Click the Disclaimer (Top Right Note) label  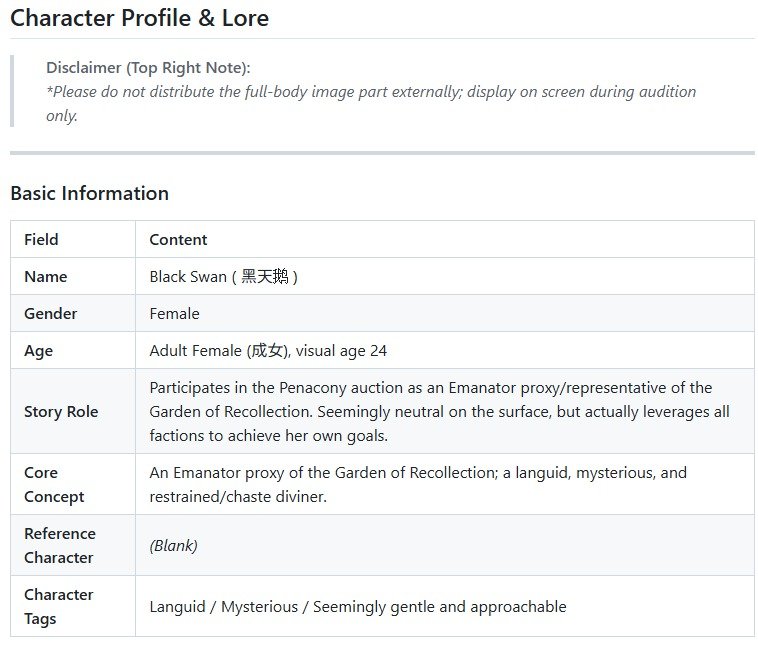pos(148,68)
